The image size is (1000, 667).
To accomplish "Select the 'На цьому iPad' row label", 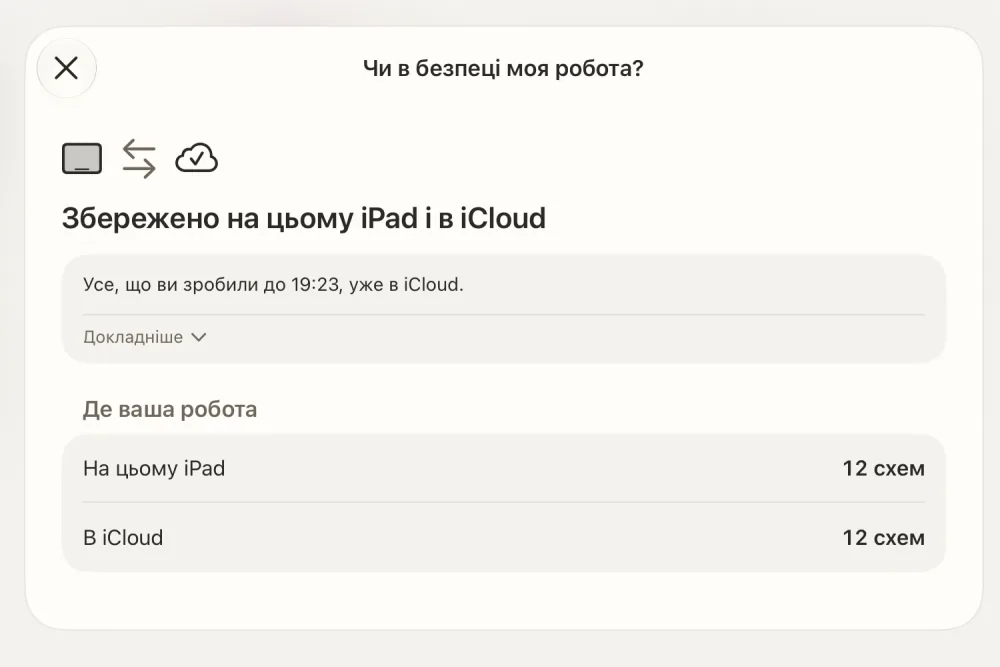I will pos(154,469).
